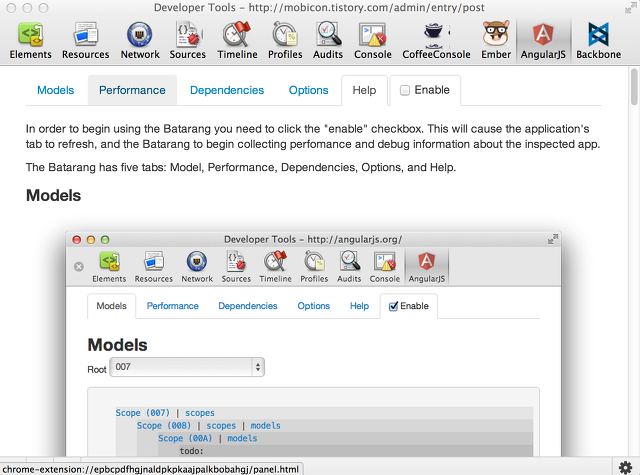Open the Backbone panel
Screen dimensions: 640x475
pos(598,41)
